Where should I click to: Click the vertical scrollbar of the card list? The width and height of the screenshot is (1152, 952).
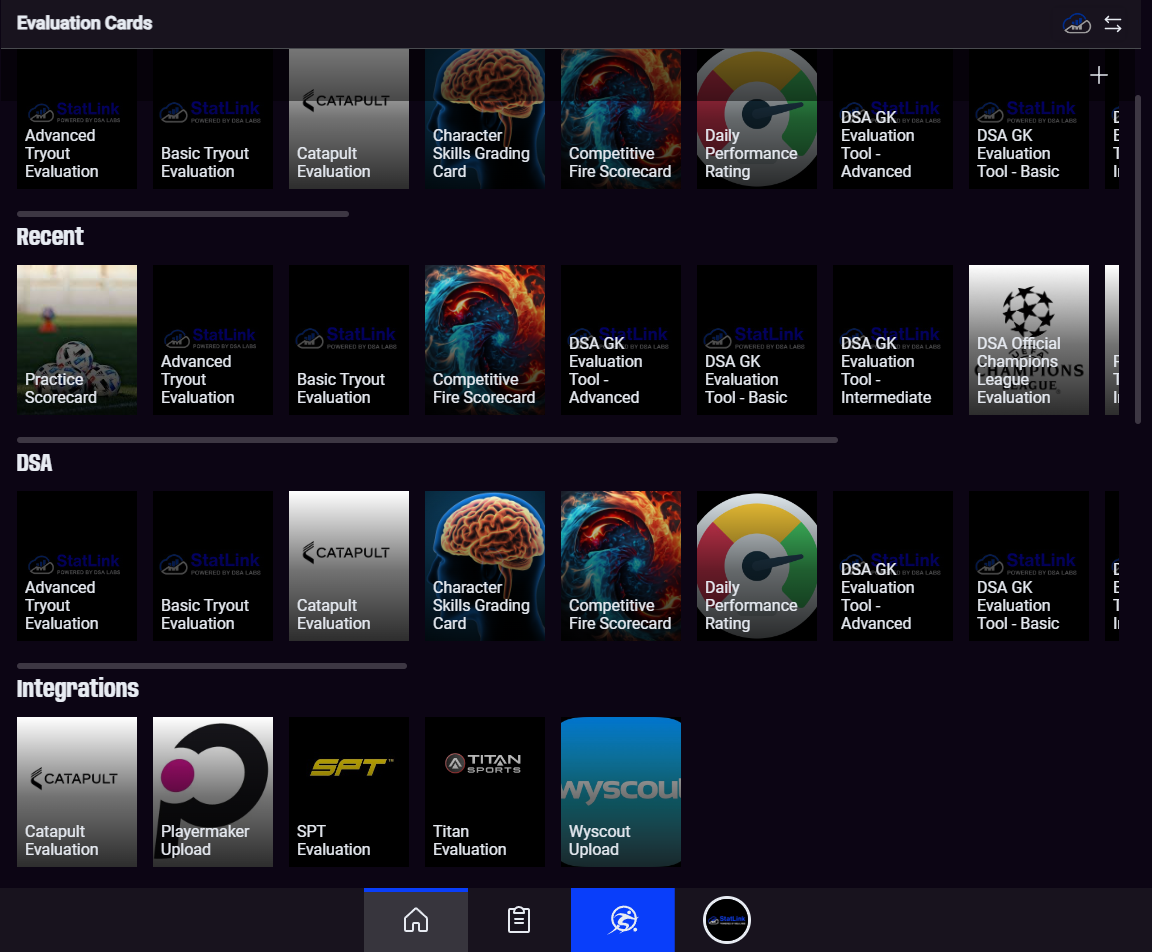coord(1138,259)
